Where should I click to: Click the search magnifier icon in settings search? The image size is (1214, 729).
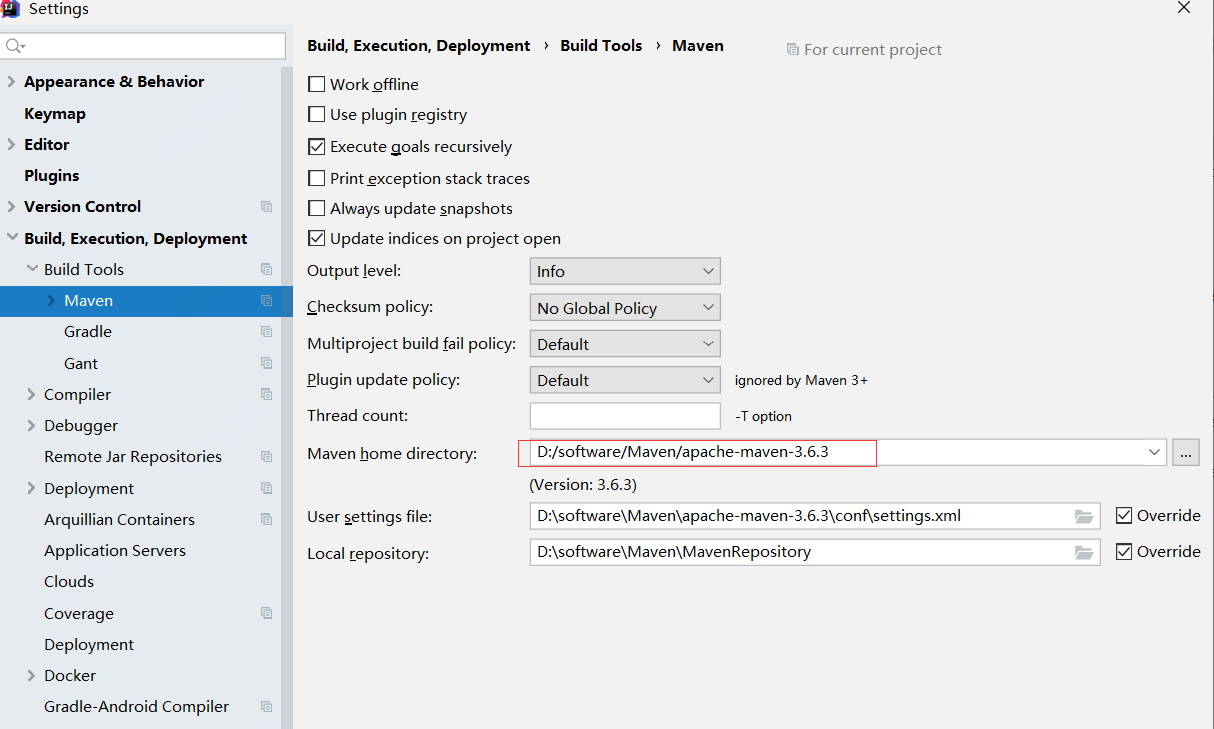click(14, 46)
